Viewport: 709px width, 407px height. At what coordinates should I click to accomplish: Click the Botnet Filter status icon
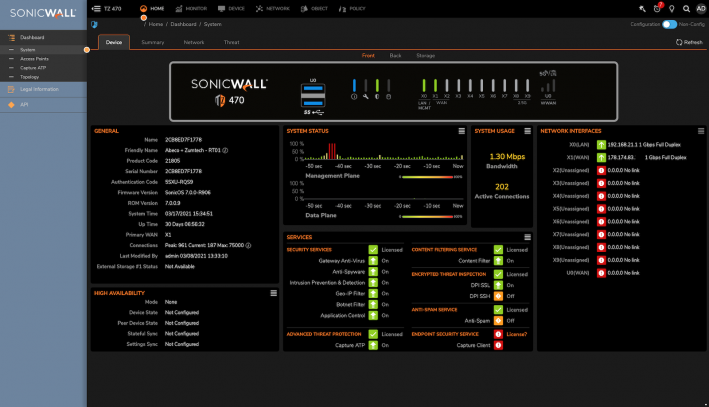[373, 304]
